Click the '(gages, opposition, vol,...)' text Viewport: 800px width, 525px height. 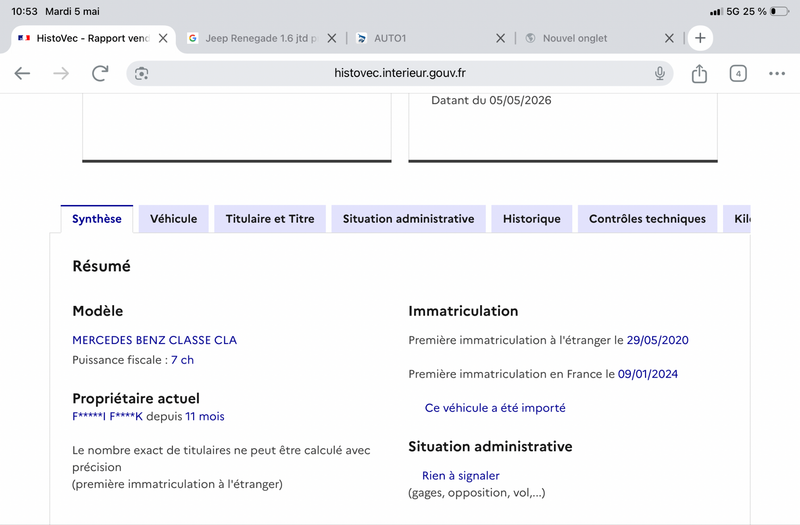[477, 492]
